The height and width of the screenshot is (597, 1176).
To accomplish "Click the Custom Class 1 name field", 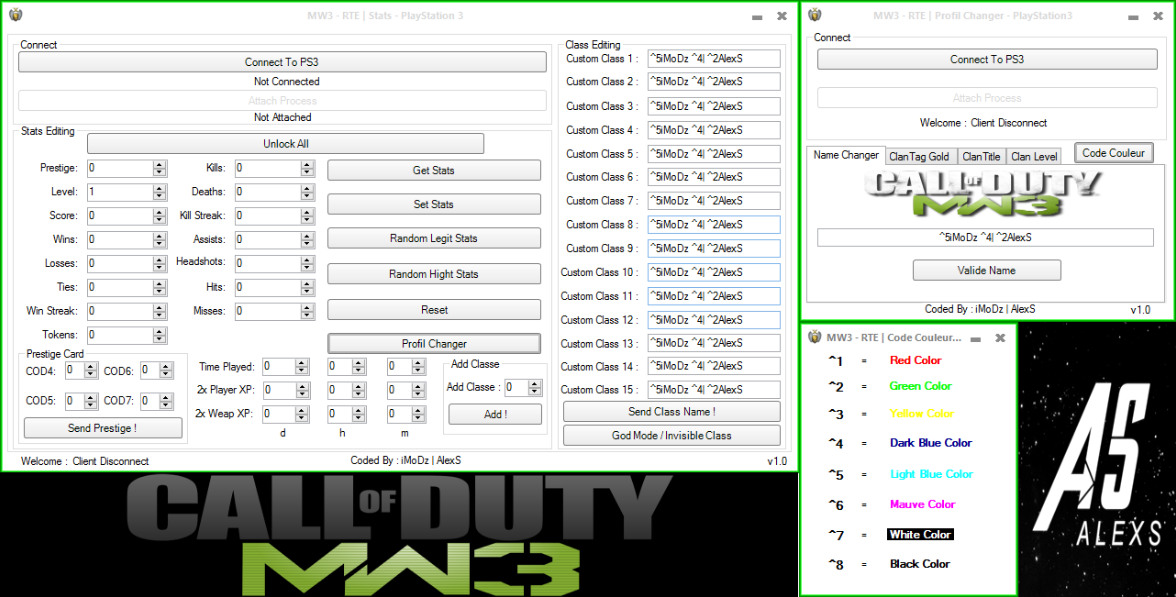I will pos(714,58).
